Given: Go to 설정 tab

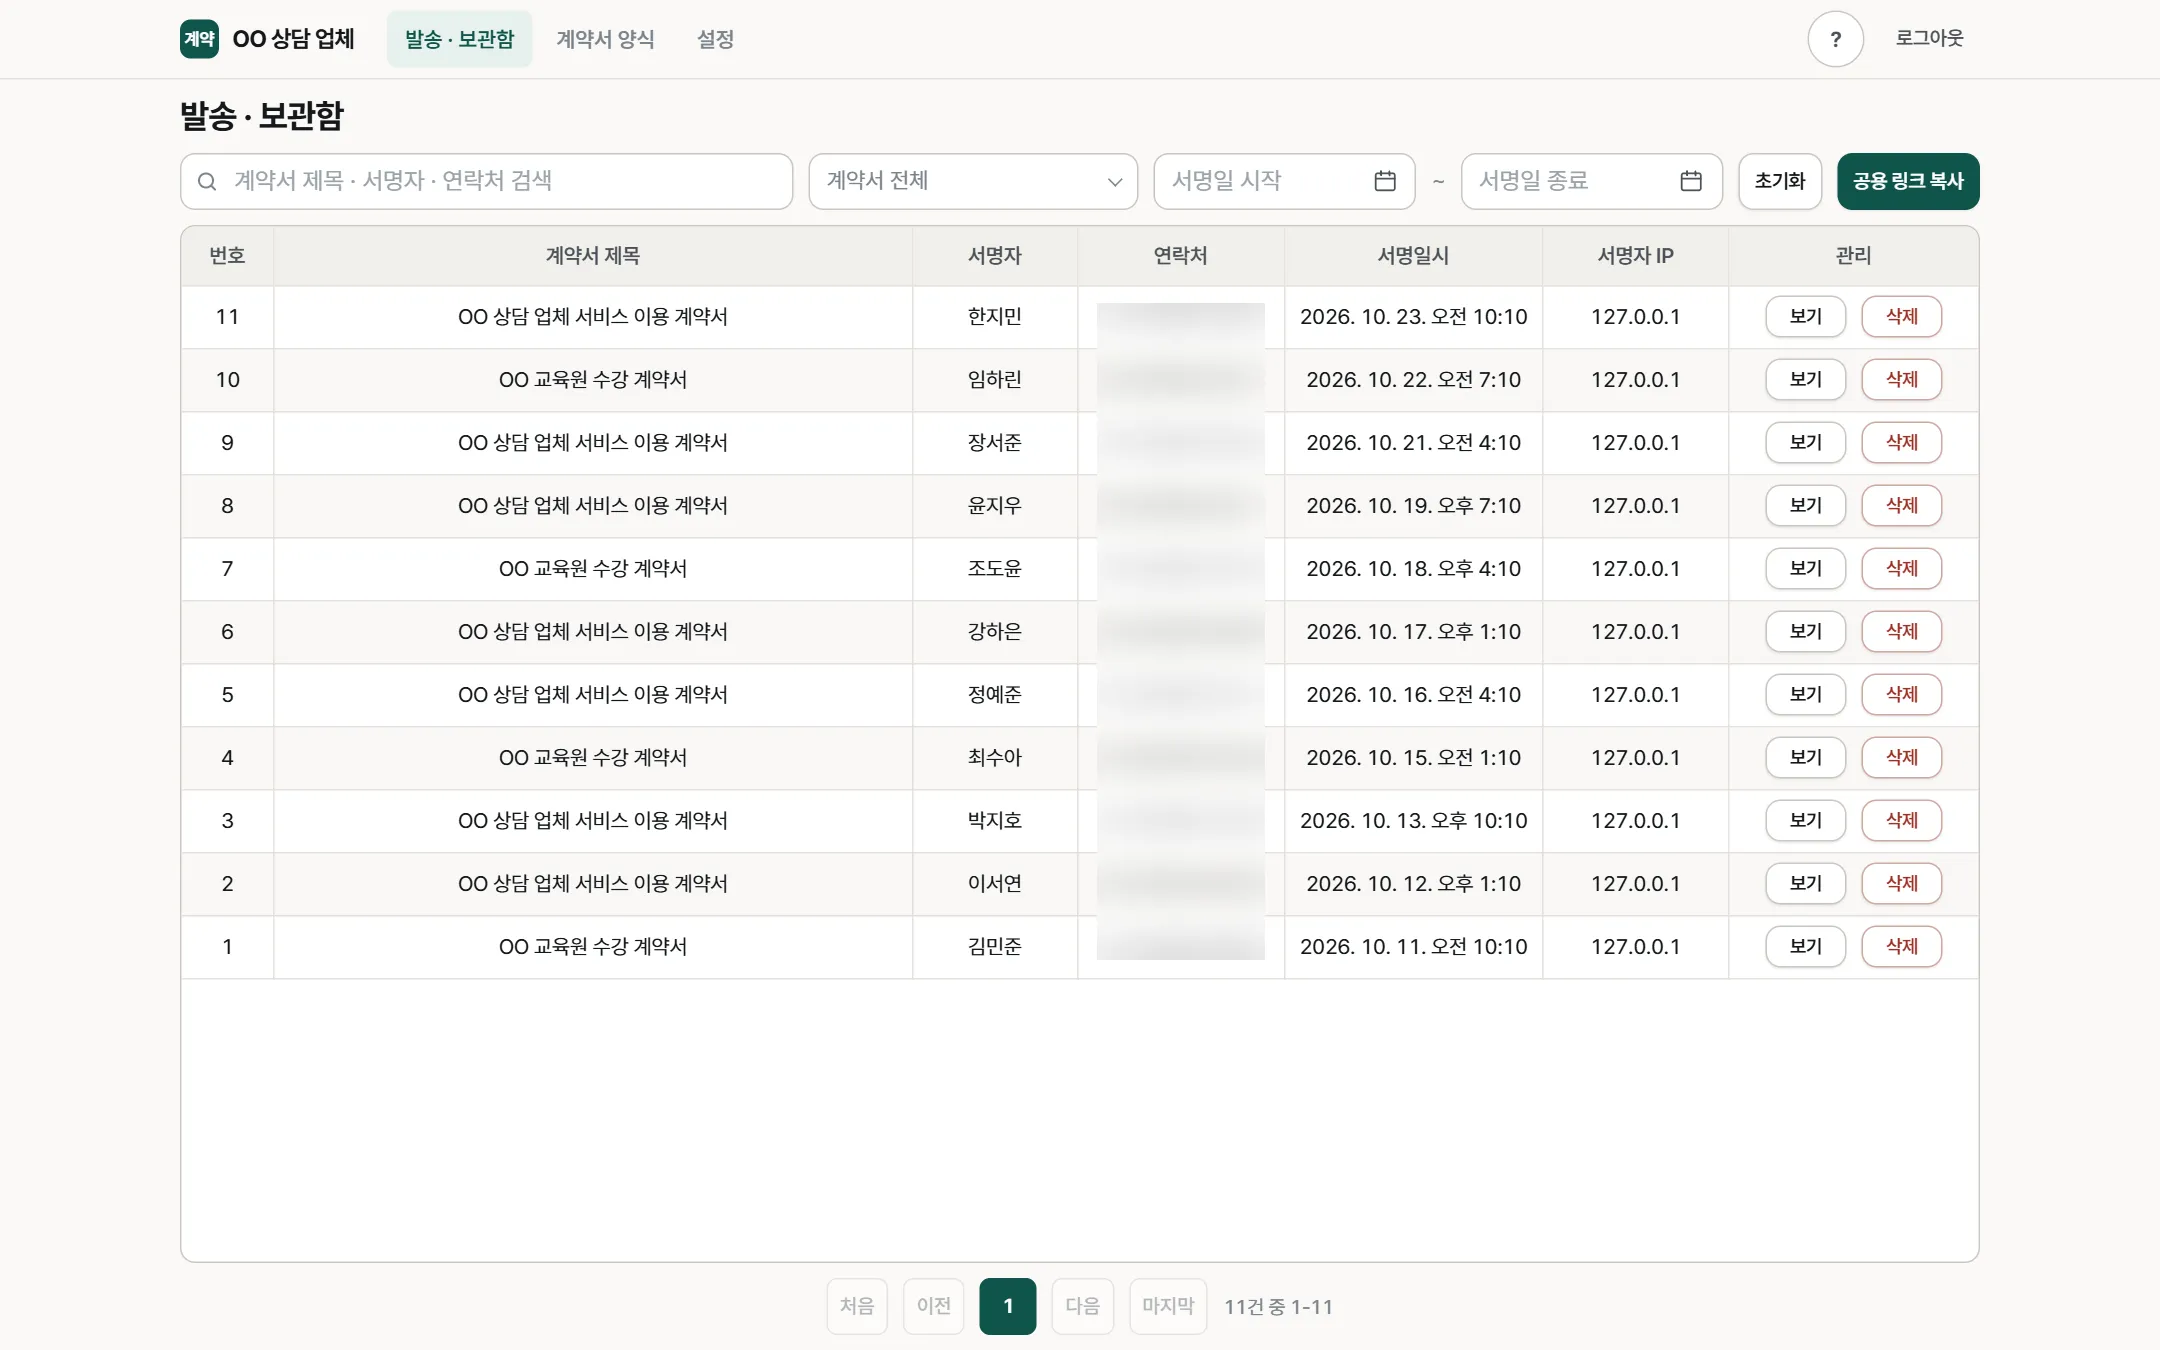Looking at the screenshot, I should (x=715, y=39).
